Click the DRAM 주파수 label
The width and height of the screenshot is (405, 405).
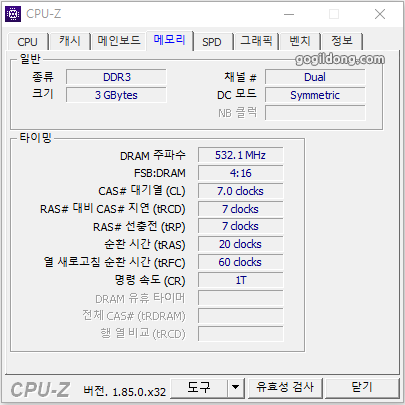tap(153, 155)
